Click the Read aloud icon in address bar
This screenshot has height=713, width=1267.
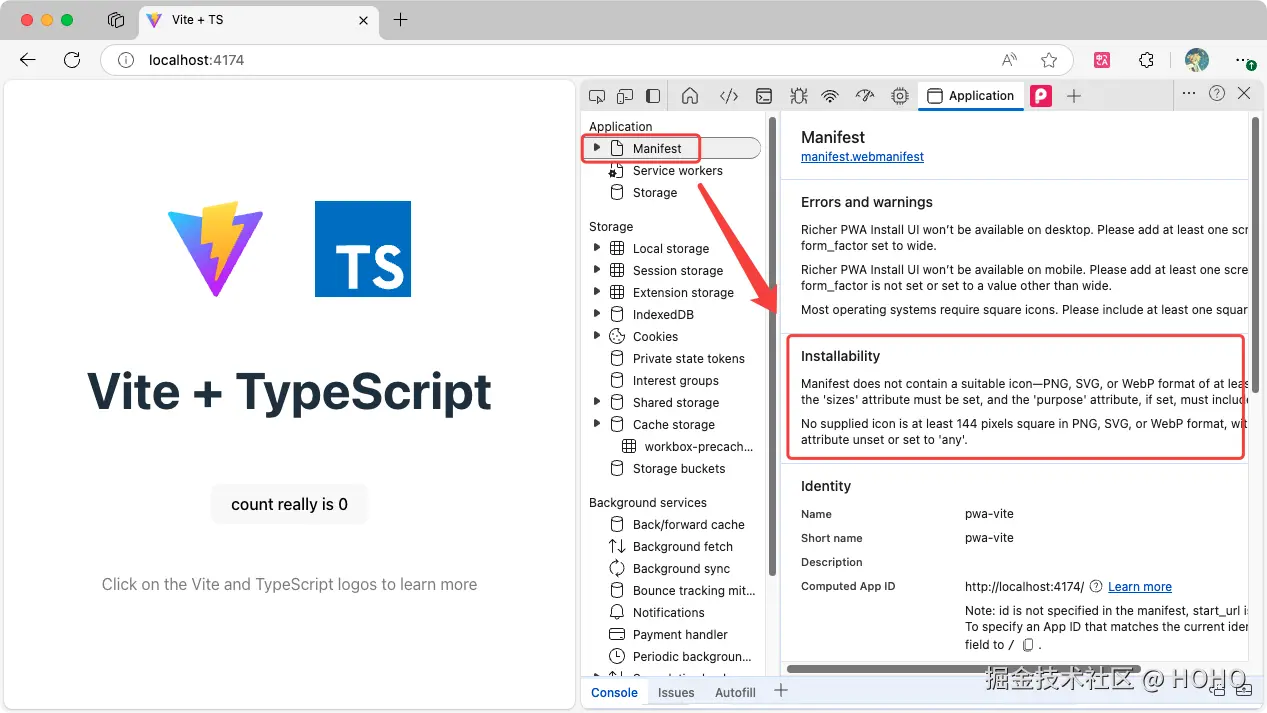(x=1010, y=60)
